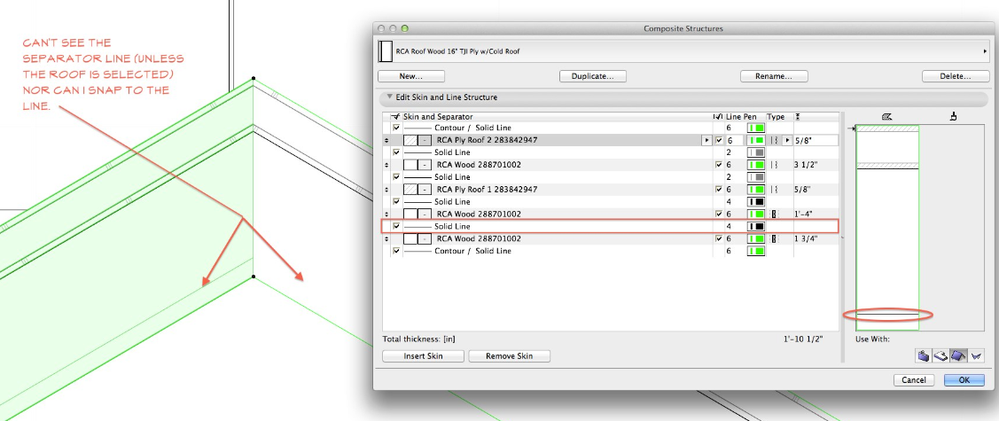This screenshot has width=999, height=421.
Task: Click Rename... button
Action: pyautogui.click(x=774, y=76)
